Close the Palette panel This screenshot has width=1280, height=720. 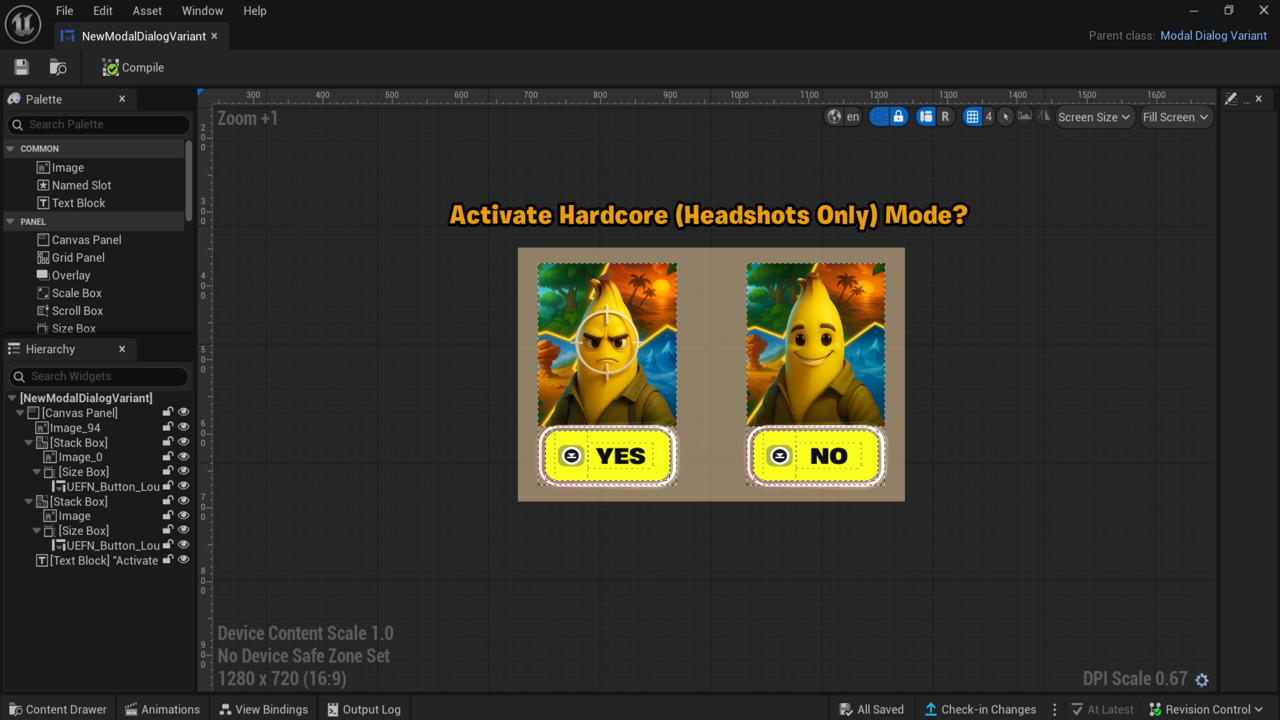click(122, 99)
